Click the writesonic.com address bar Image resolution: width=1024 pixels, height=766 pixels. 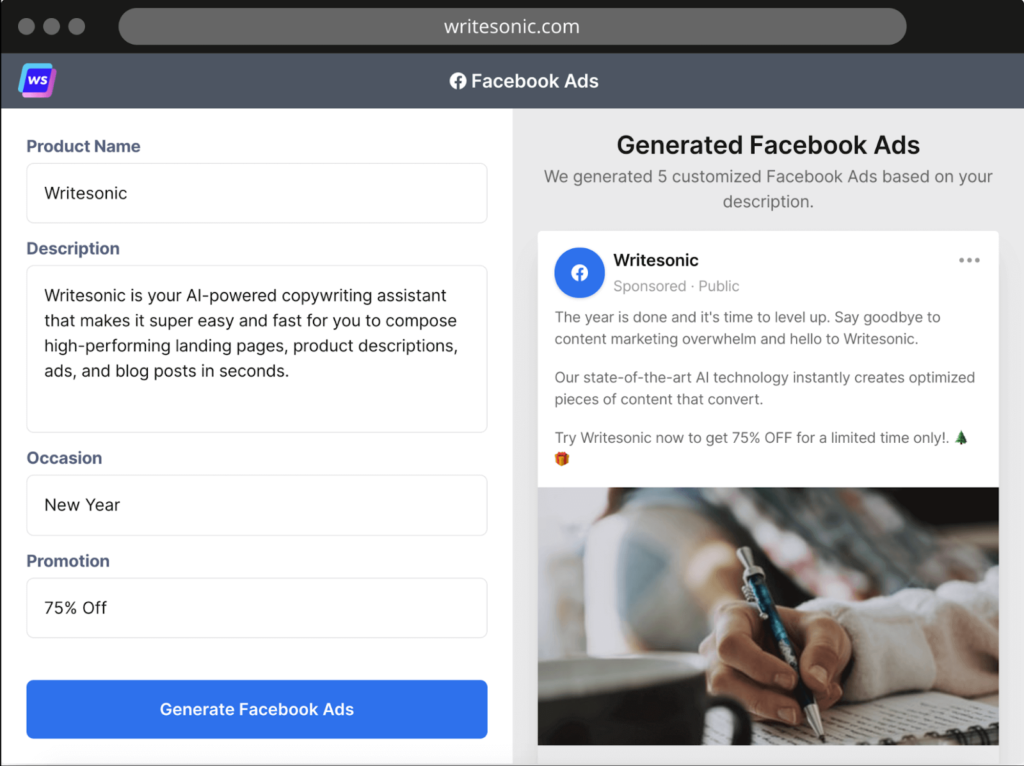pos(512,27)
